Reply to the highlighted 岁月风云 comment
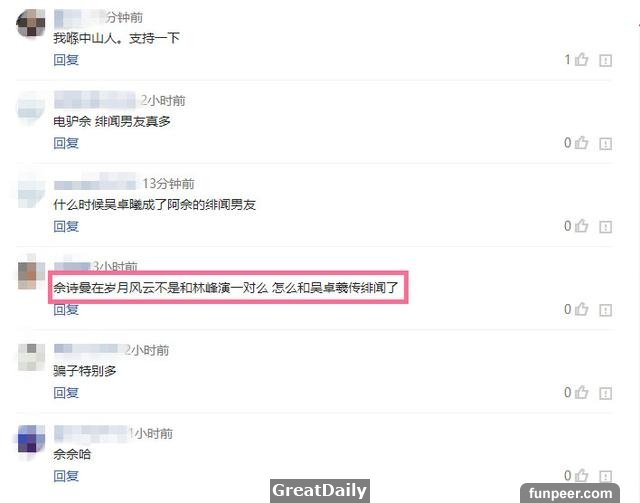640x503 pixels. tap(66, 309)
